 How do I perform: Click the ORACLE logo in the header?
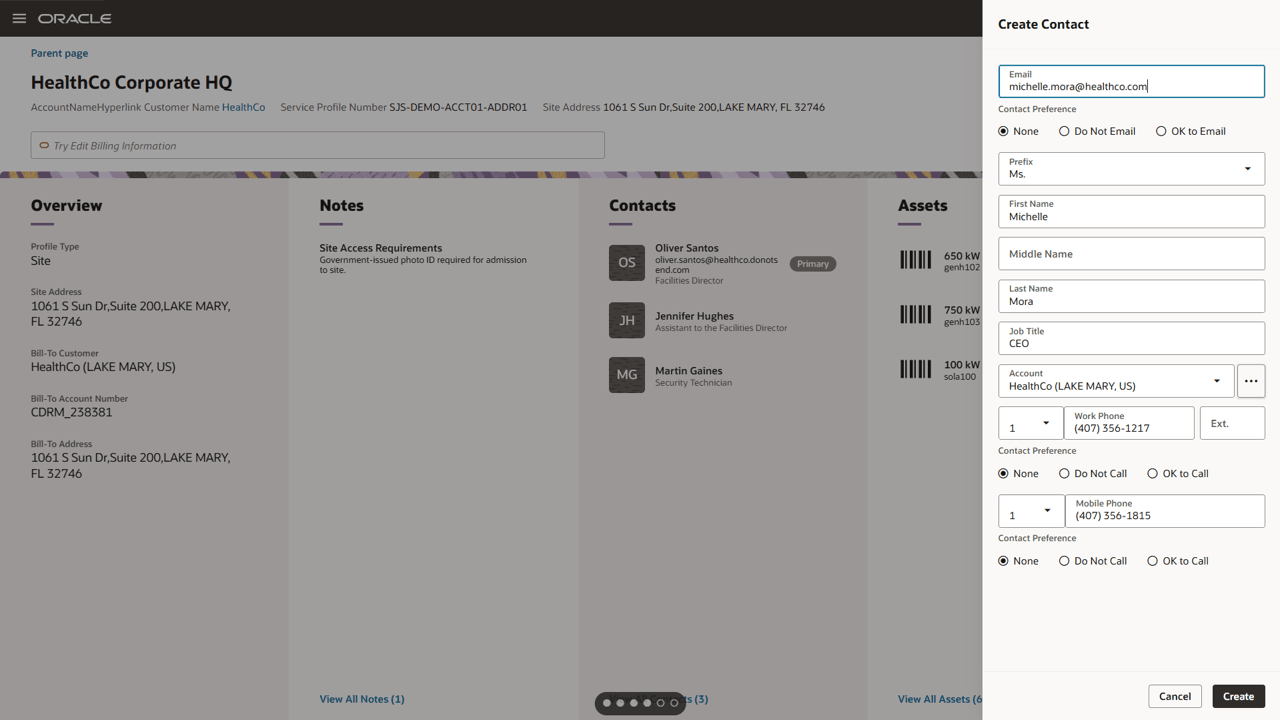75,17
